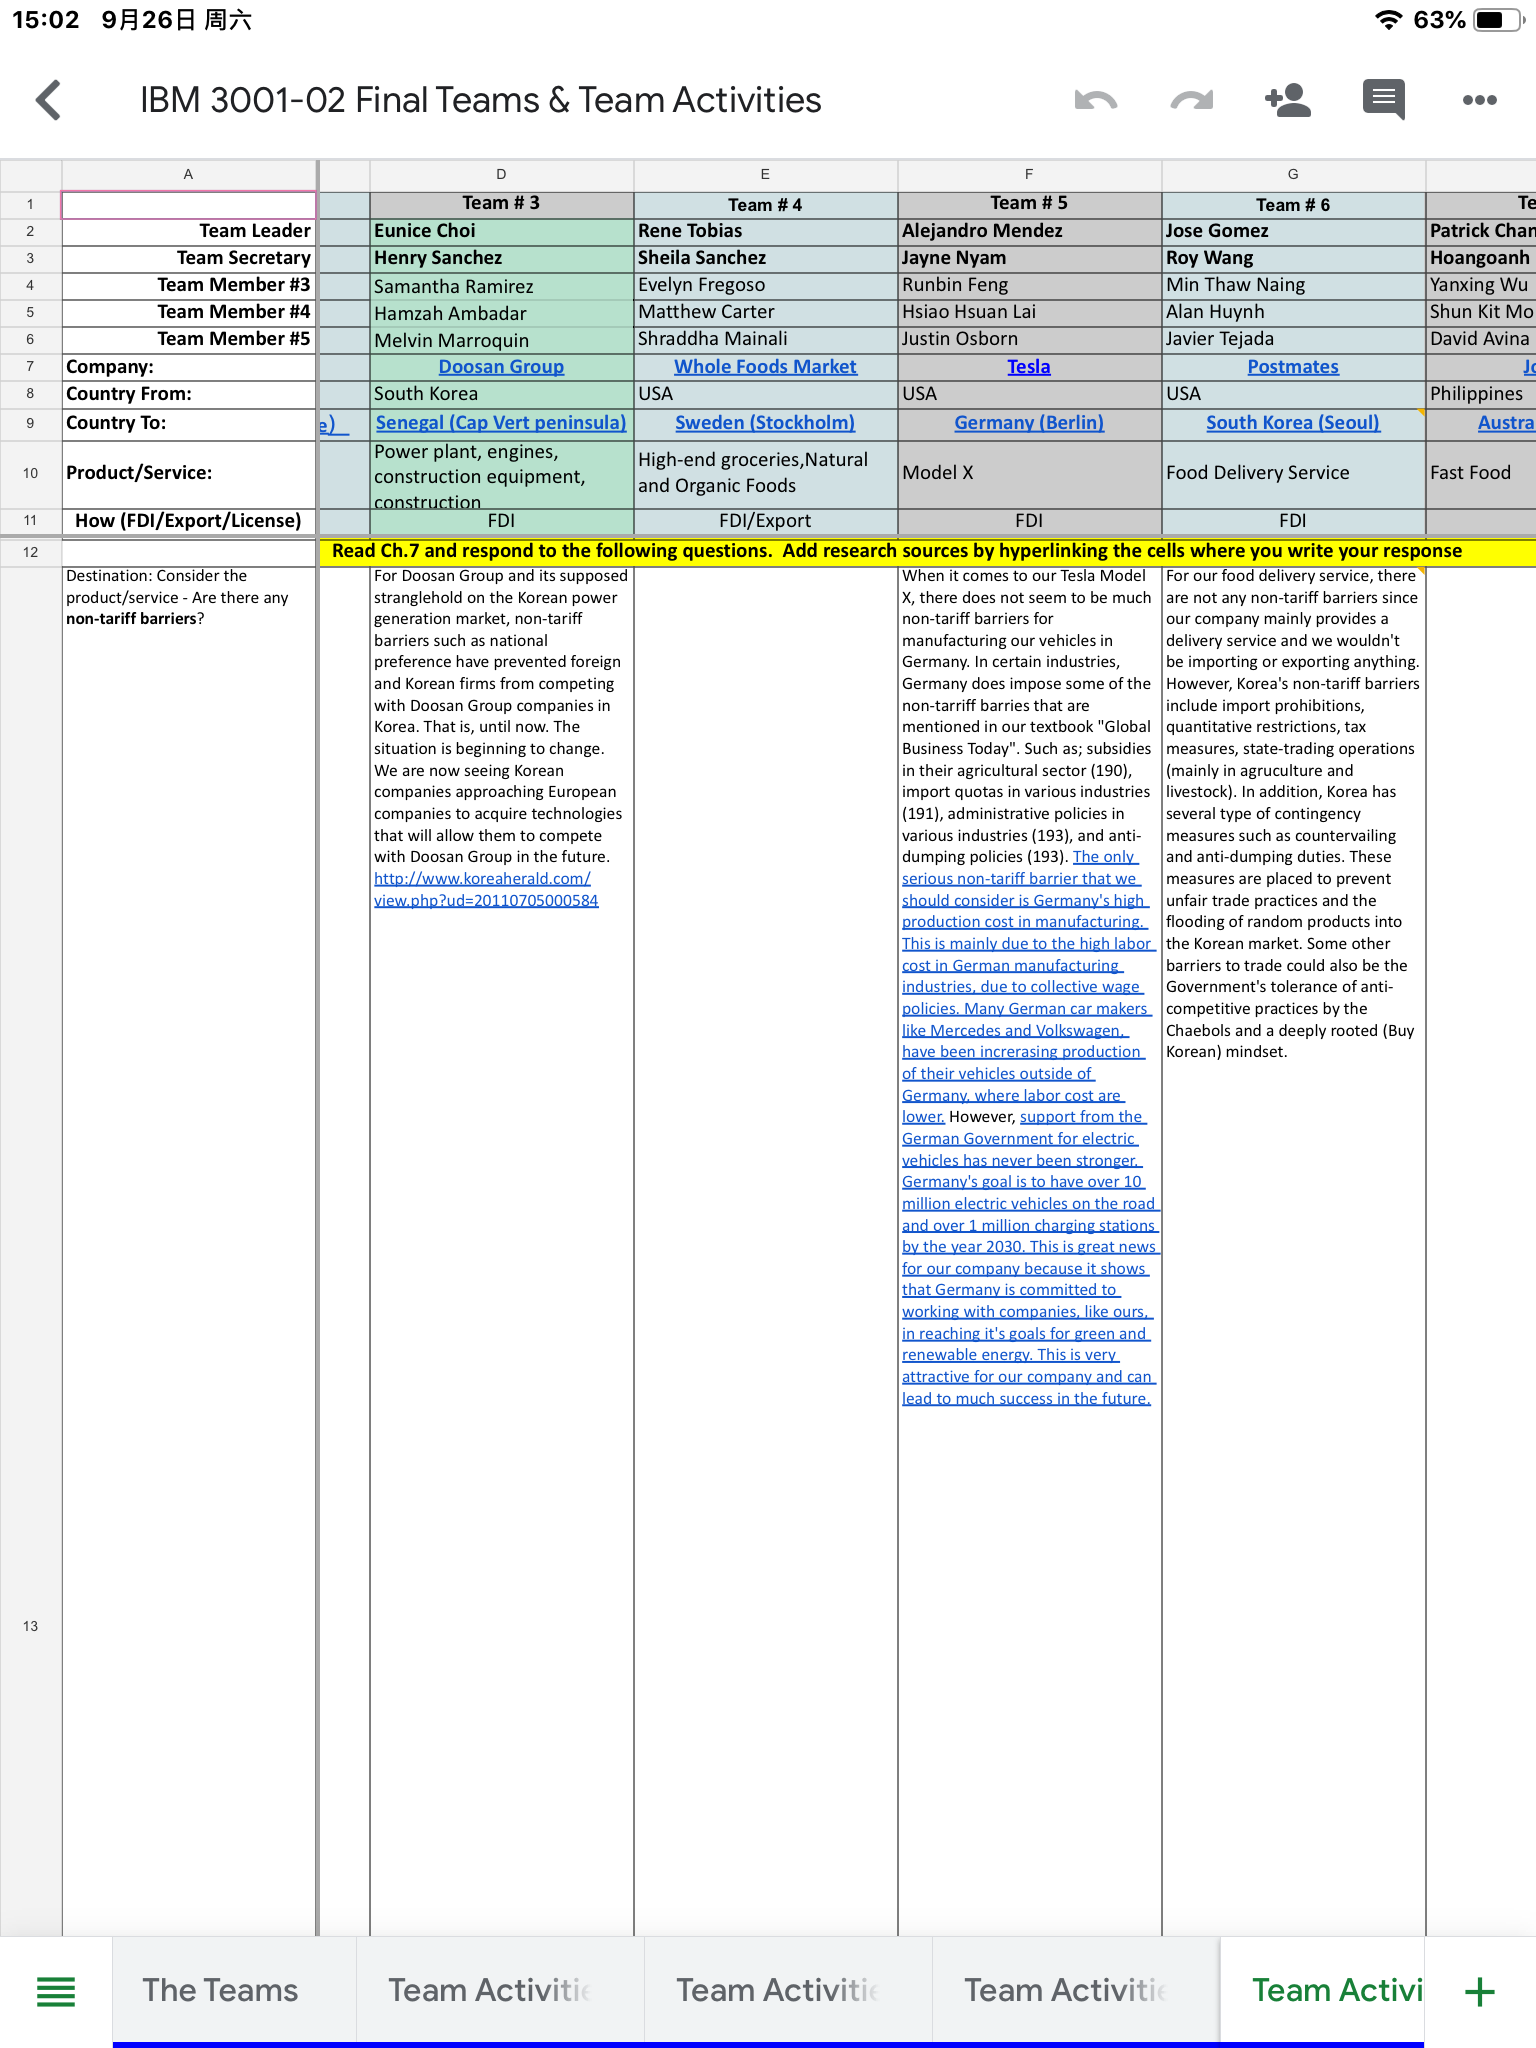Select the 'Team # 6' header cell

point(1293,204)
